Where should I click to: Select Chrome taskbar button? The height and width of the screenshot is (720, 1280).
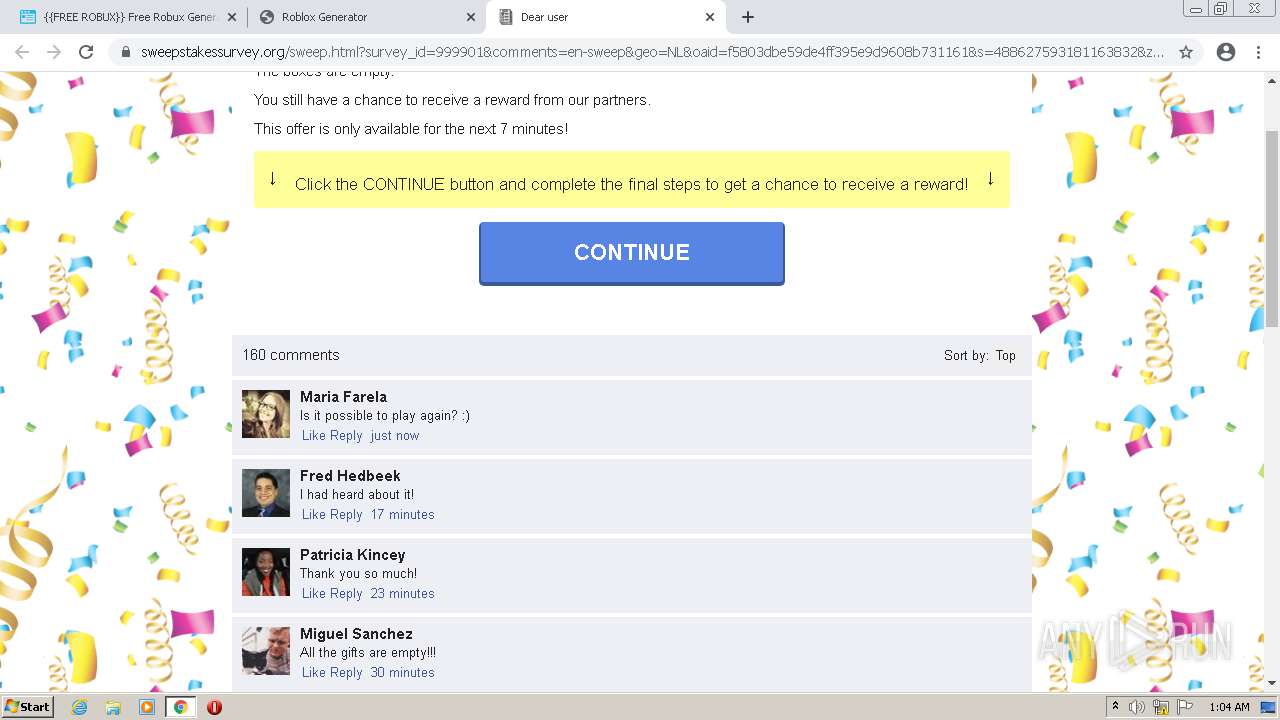click(180, 707)
